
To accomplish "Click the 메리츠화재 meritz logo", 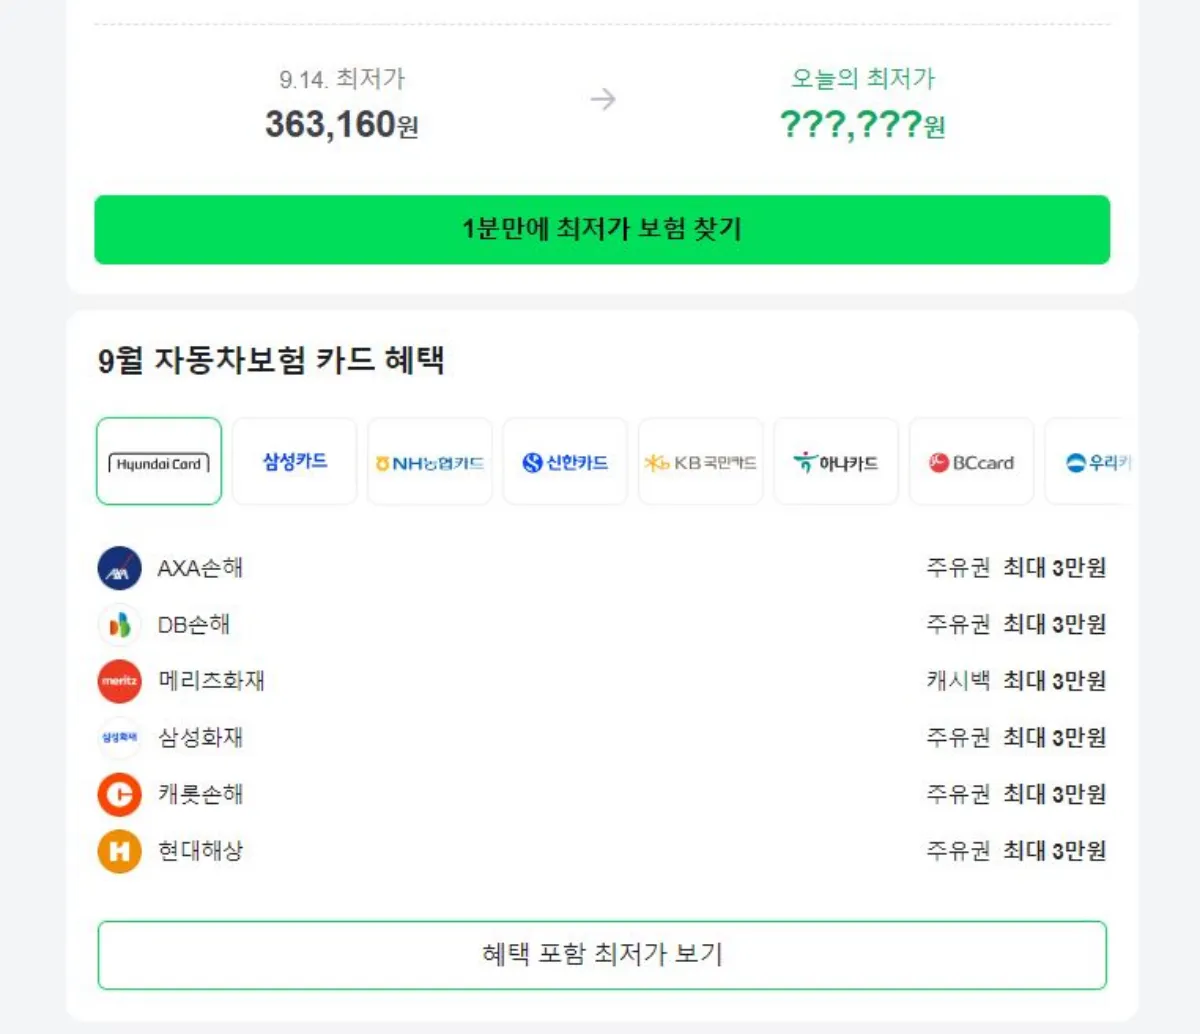I will [118, 681].
